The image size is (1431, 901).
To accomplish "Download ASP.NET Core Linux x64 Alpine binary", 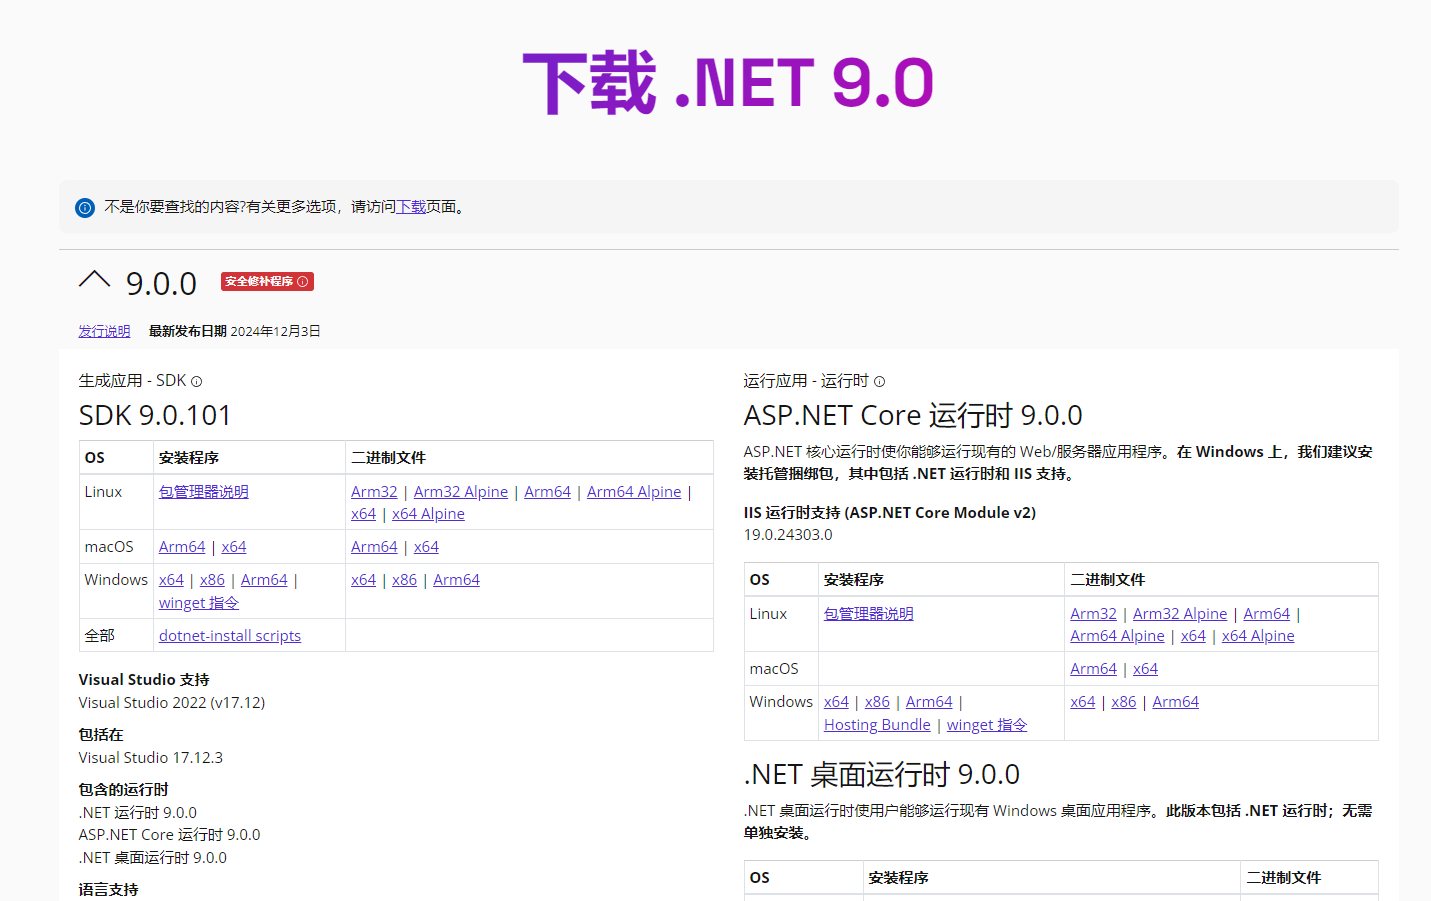I will 1258,636.
